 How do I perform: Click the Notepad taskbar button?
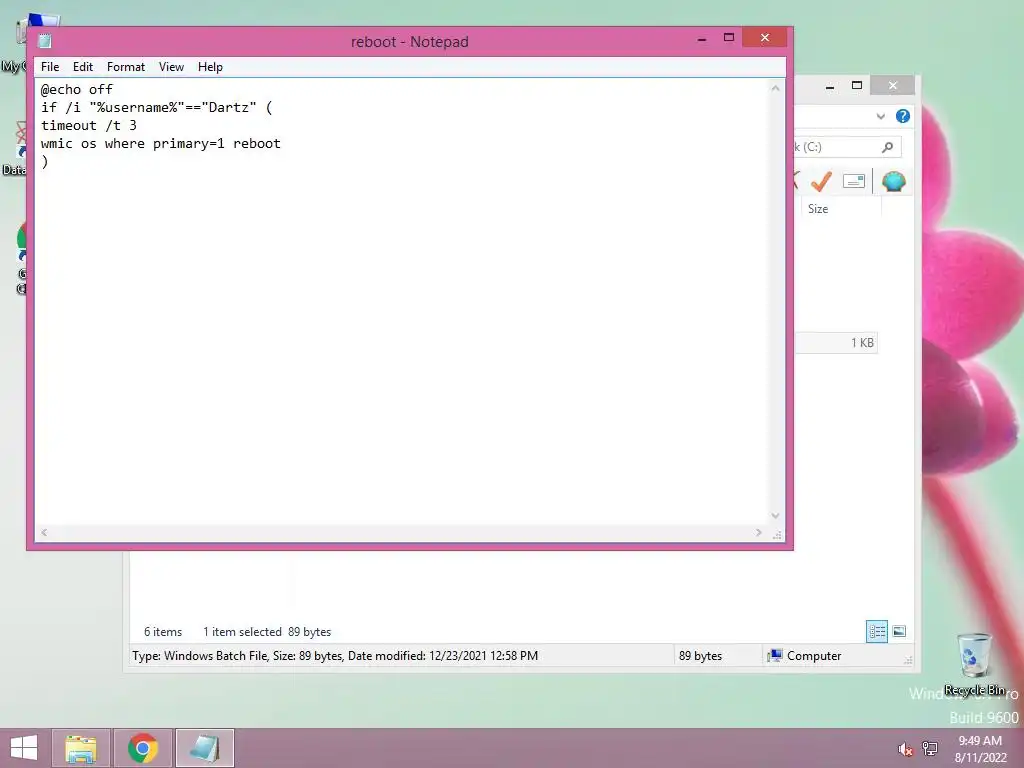pos(204,748)
